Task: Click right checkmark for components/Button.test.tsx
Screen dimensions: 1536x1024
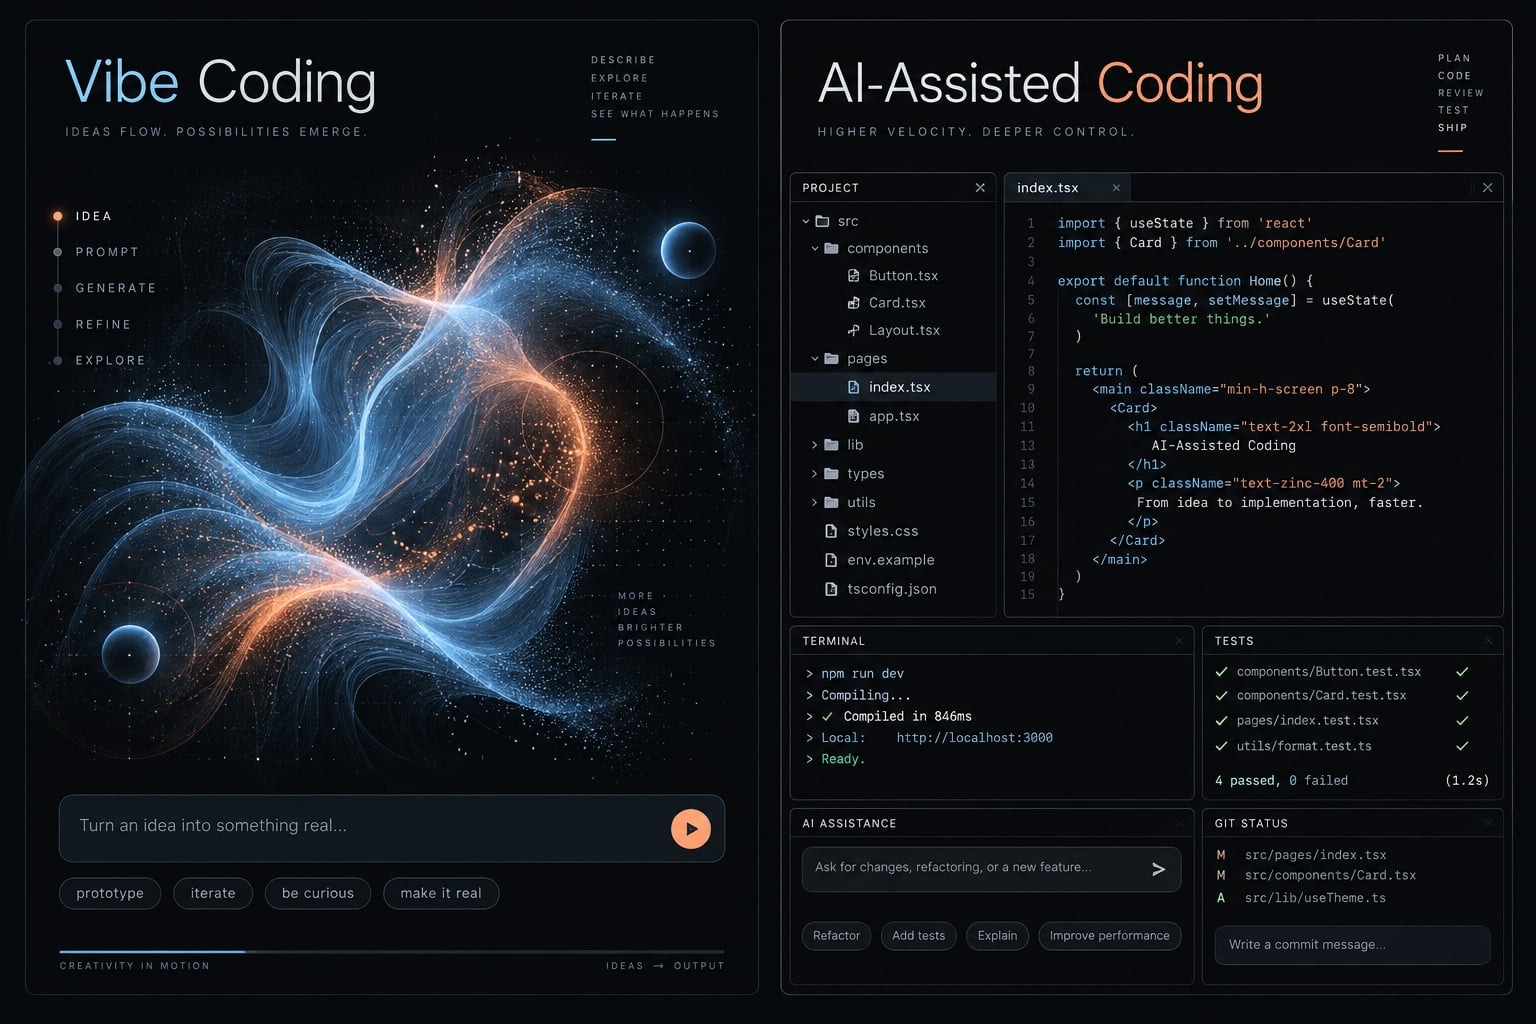Action: click(1462, 672)
